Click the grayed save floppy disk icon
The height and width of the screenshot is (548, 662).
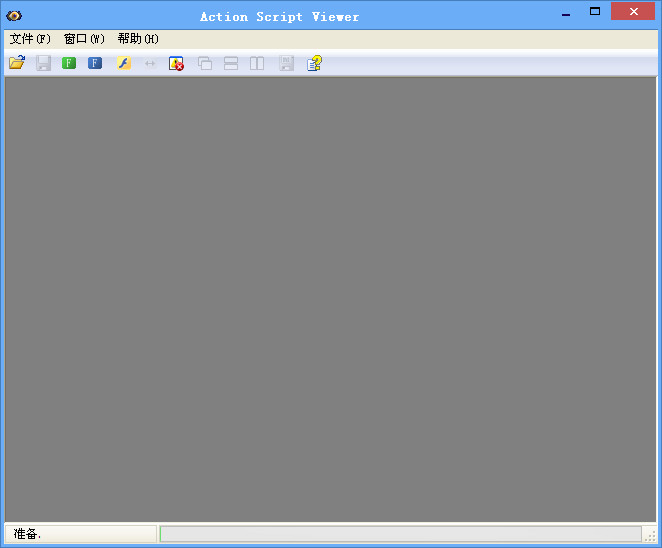click(43, 63)
